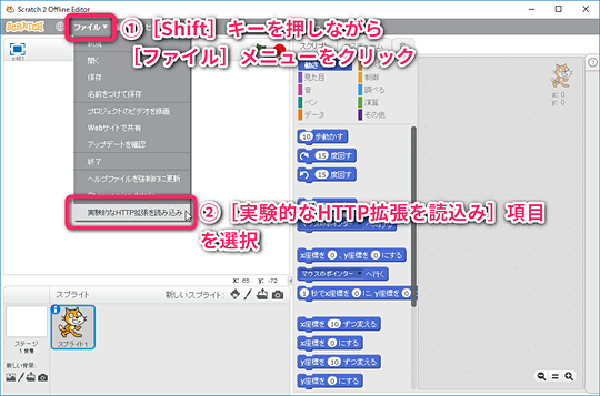Upload new backdrop from file icon

31,378
